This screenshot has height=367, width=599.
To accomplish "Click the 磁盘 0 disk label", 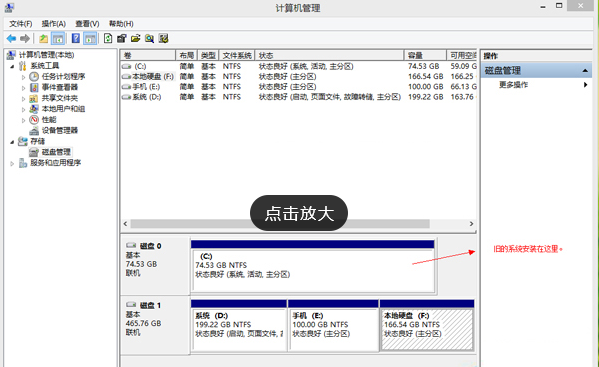I will tap(150, 246).
